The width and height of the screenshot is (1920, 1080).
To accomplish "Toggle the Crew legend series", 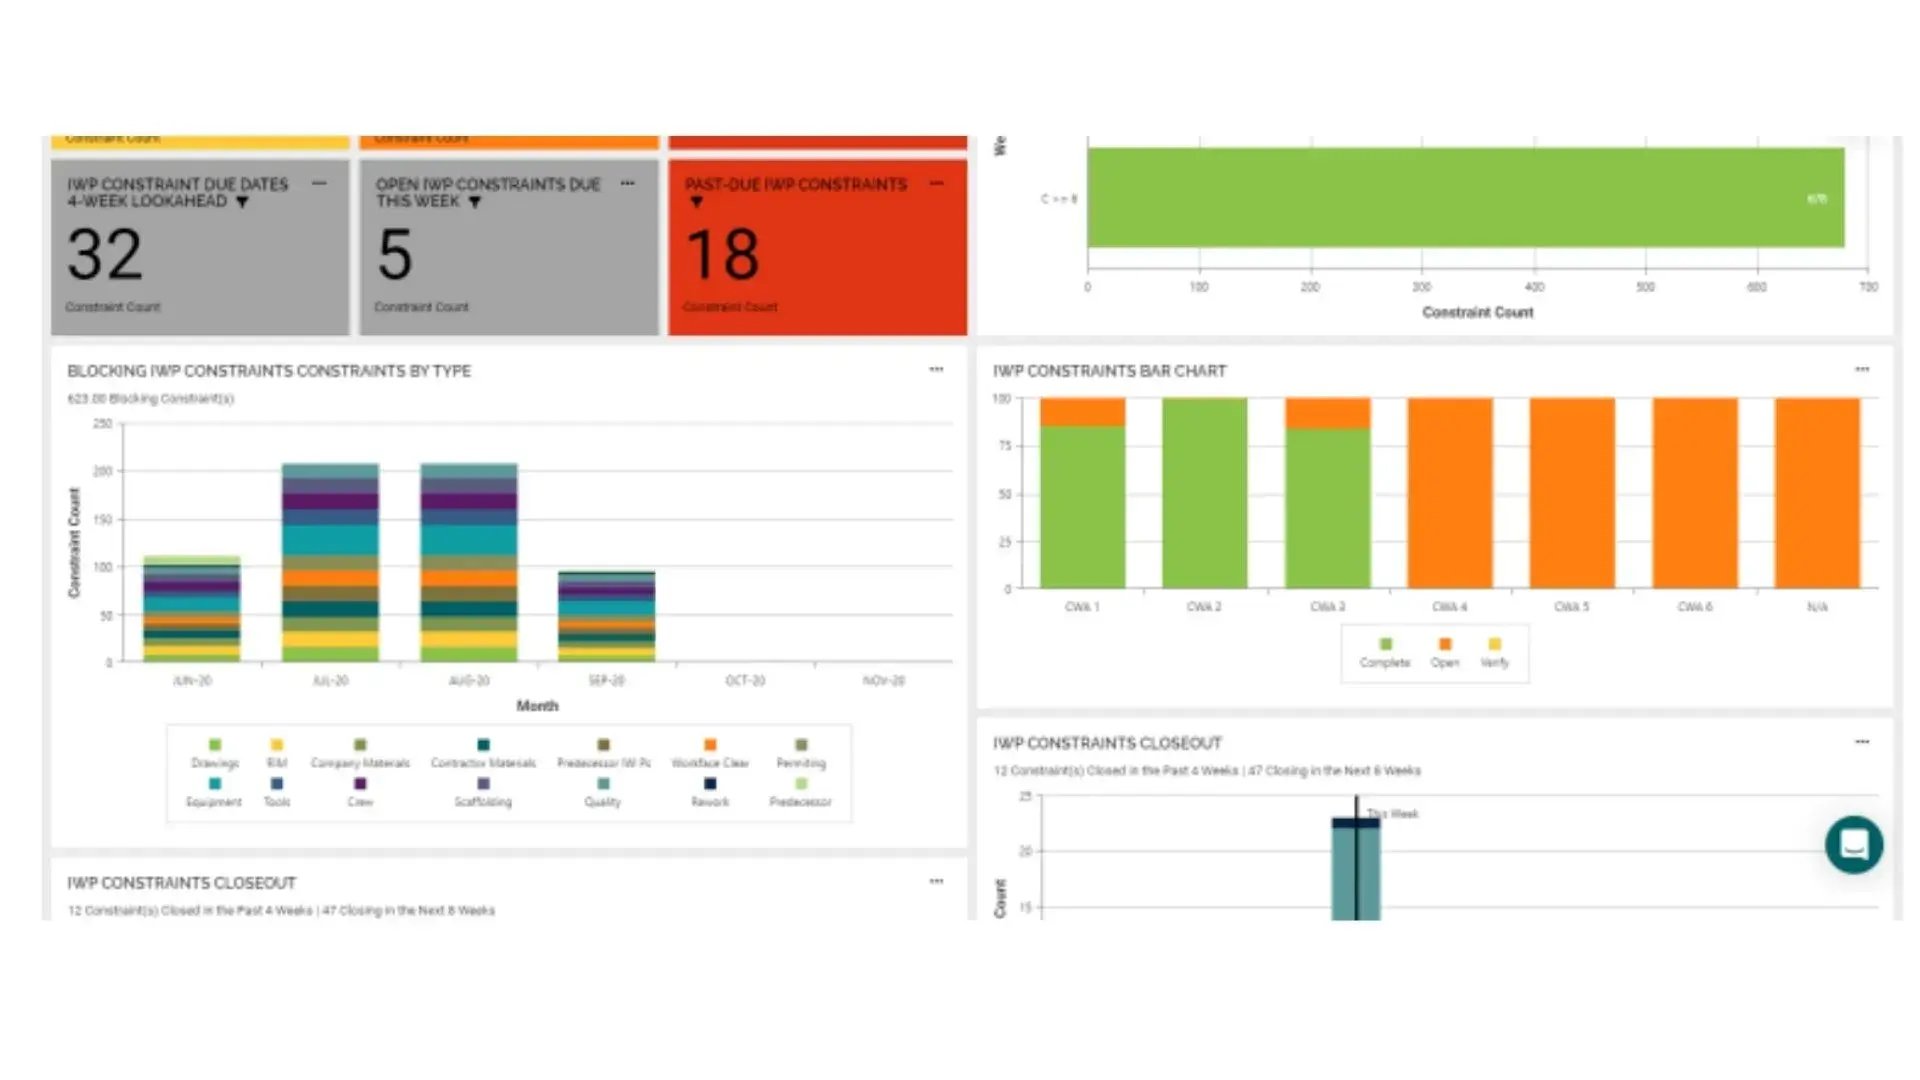I will tap(360, 793).
